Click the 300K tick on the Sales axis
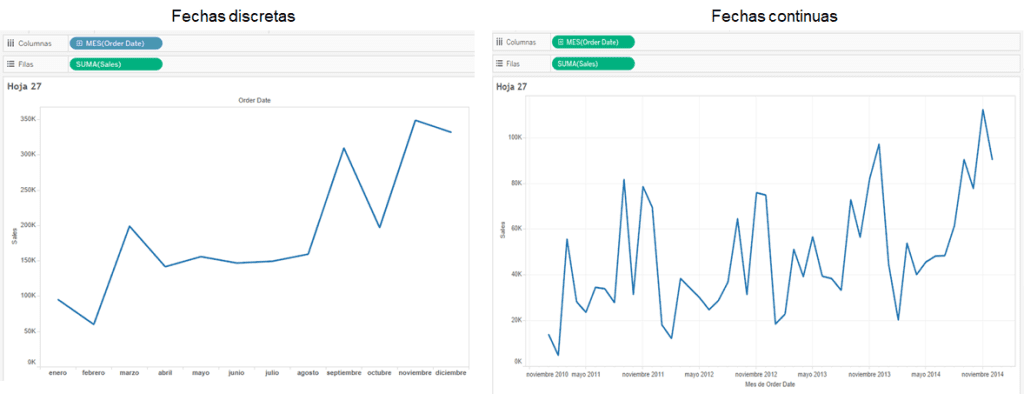Image resolution: width=1024 pixels, height=394 pixels. [x=28, y=155]
